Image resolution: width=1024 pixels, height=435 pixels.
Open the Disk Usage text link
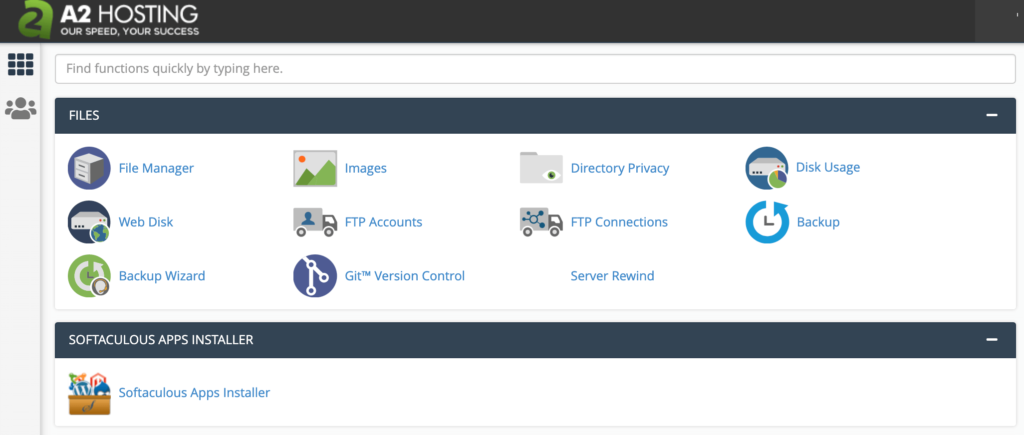(x=827, y=168)
